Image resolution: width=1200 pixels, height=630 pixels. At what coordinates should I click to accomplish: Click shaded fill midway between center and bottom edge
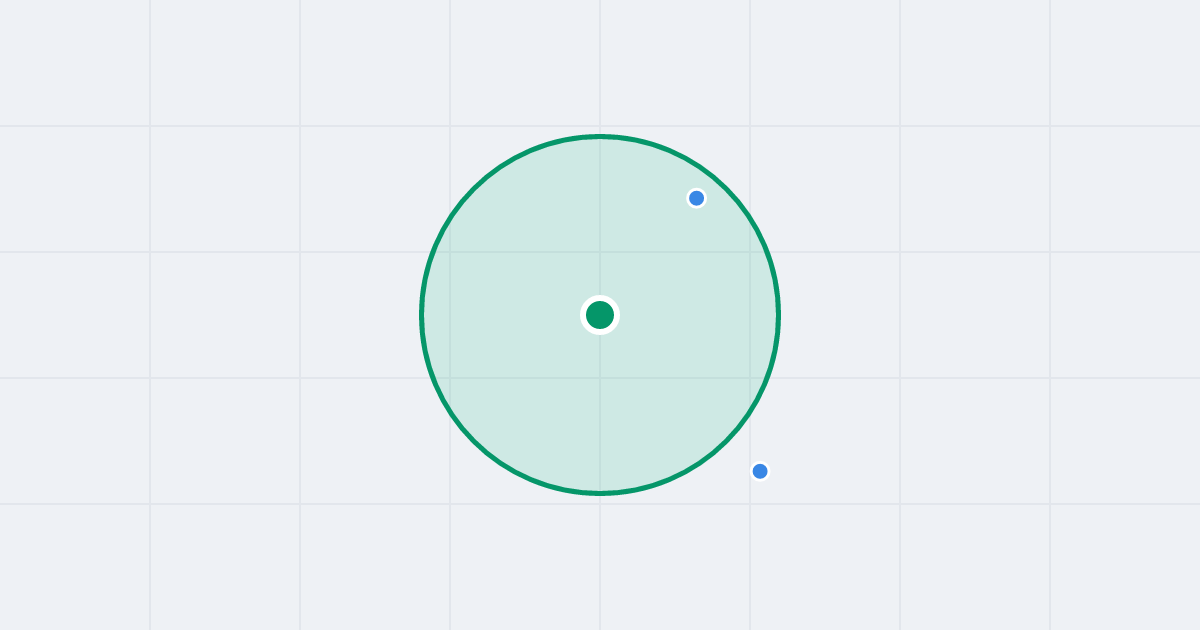tap(600, 404)
